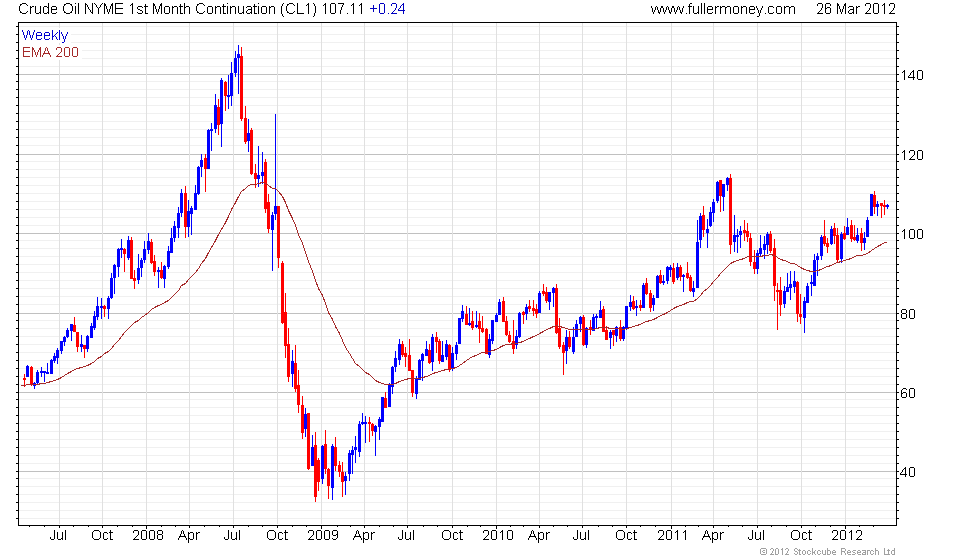Click the 2009 year marker on time axis

[x=322, y=536]
